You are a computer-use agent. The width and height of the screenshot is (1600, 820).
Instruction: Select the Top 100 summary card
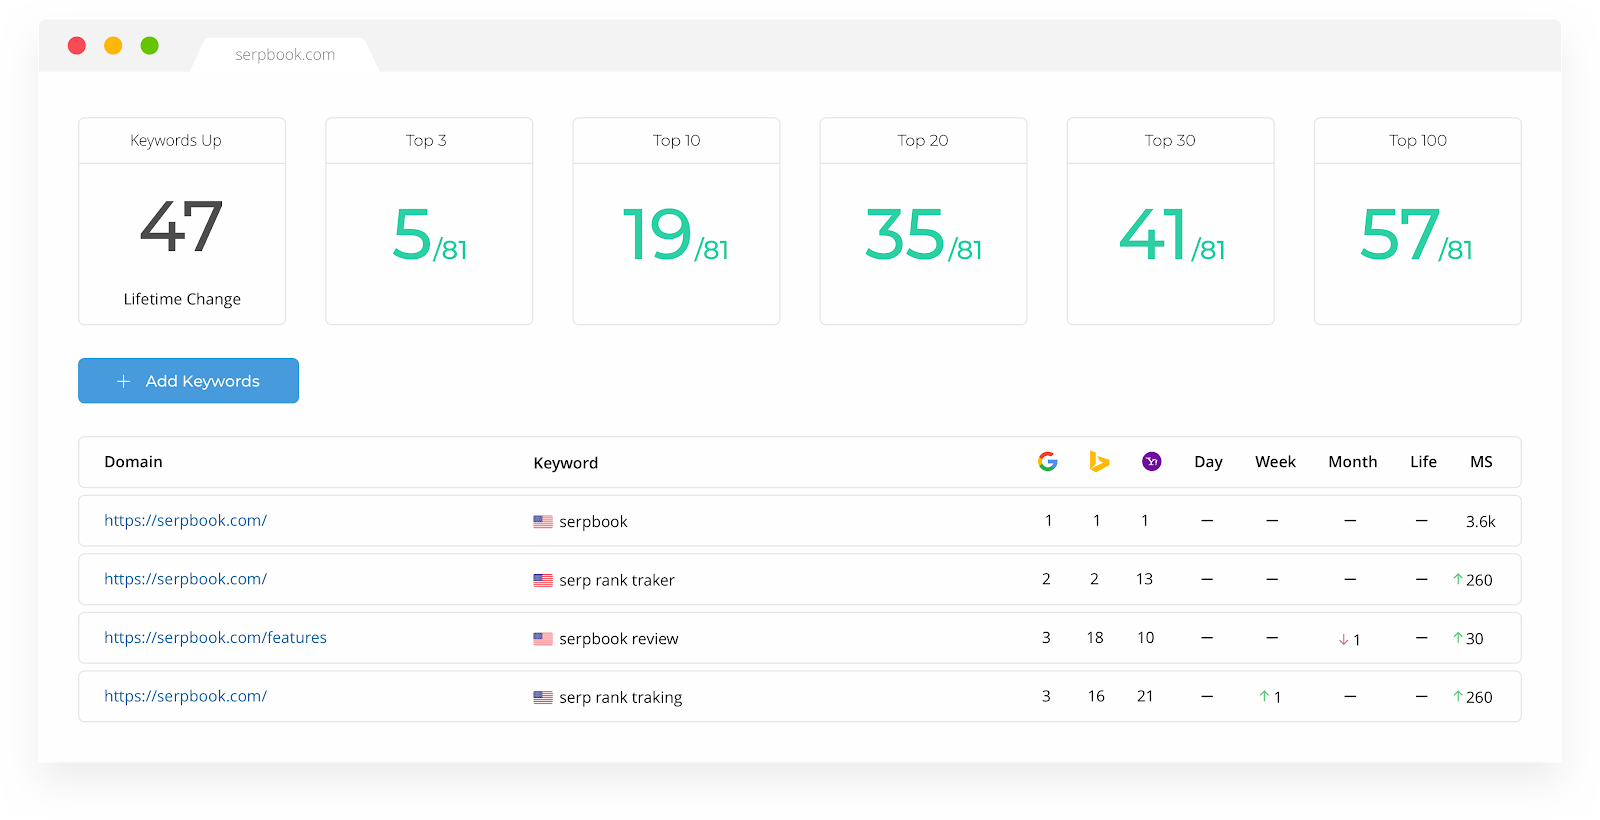[x=1418, y=221]
